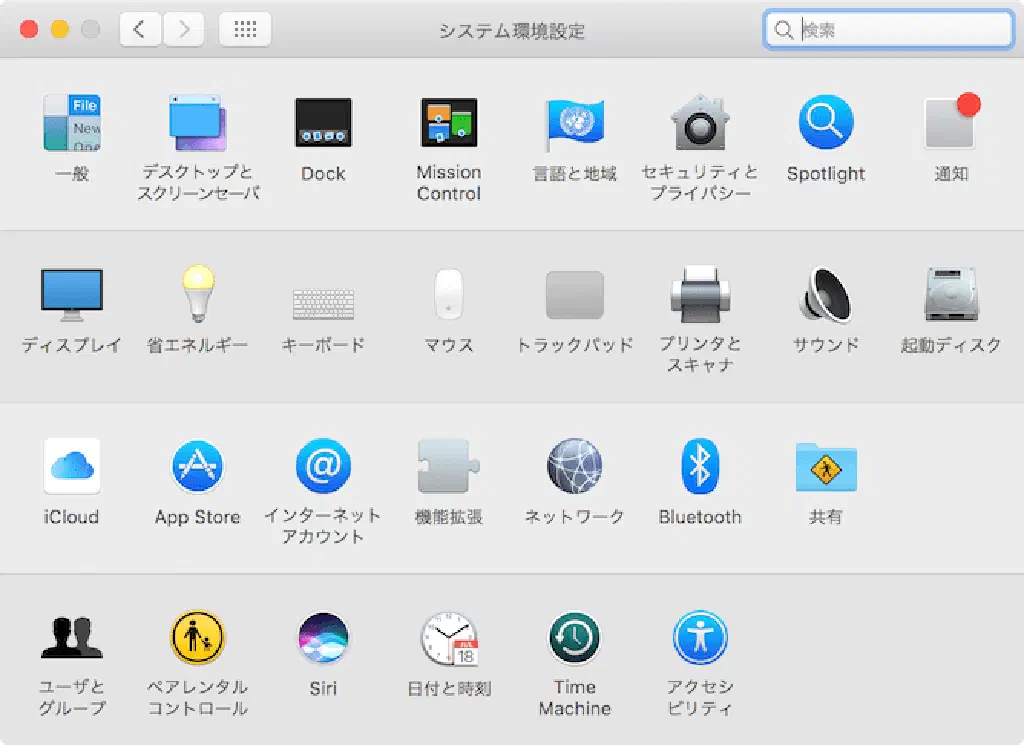Open 通知 (Notifications) preferences
The height and width of the screenshot is (745, 1024).
pyautogui.click(x=951, y=124)
